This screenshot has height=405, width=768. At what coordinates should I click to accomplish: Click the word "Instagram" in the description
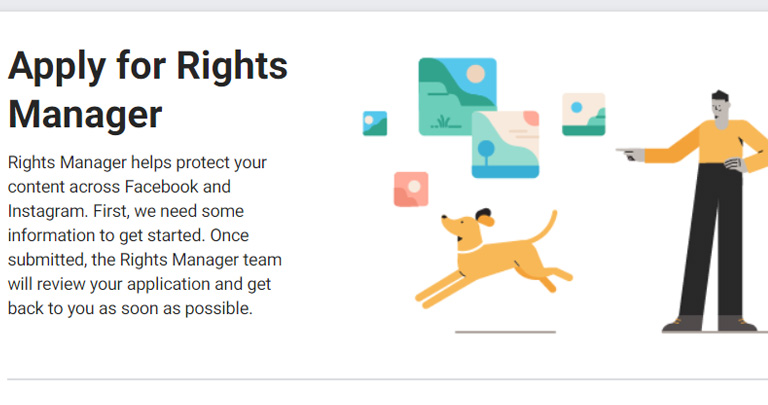click(44, 211)
